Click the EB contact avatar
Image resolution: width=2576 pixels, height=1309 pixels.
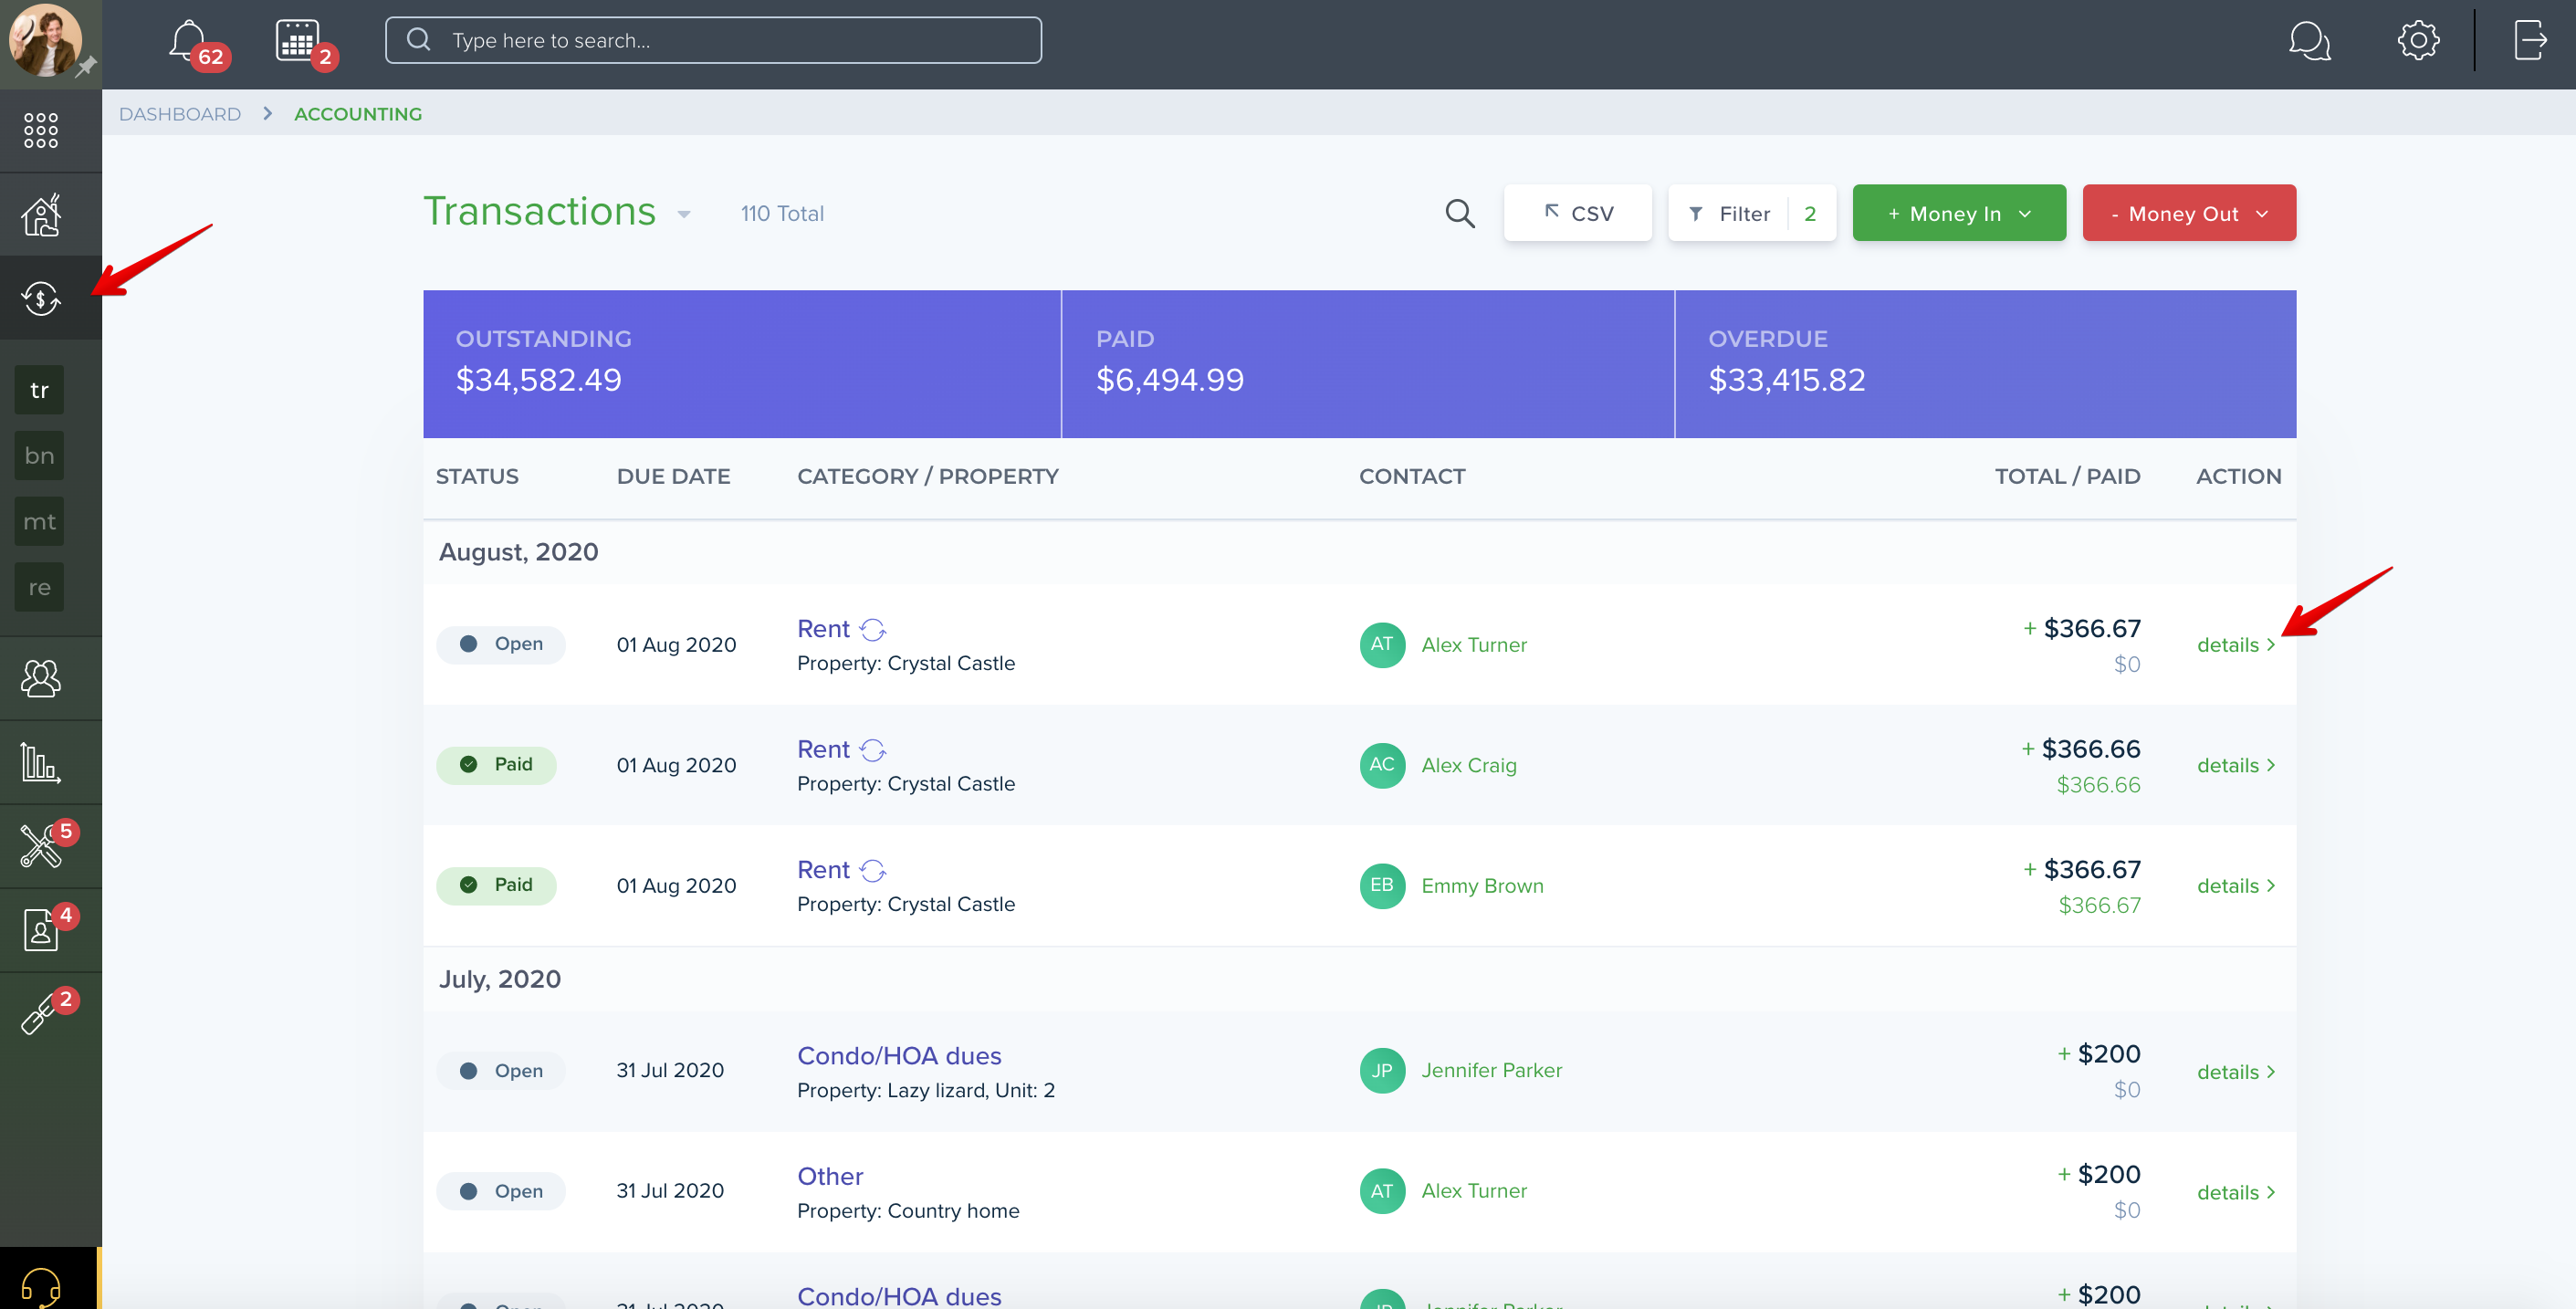1382,886
